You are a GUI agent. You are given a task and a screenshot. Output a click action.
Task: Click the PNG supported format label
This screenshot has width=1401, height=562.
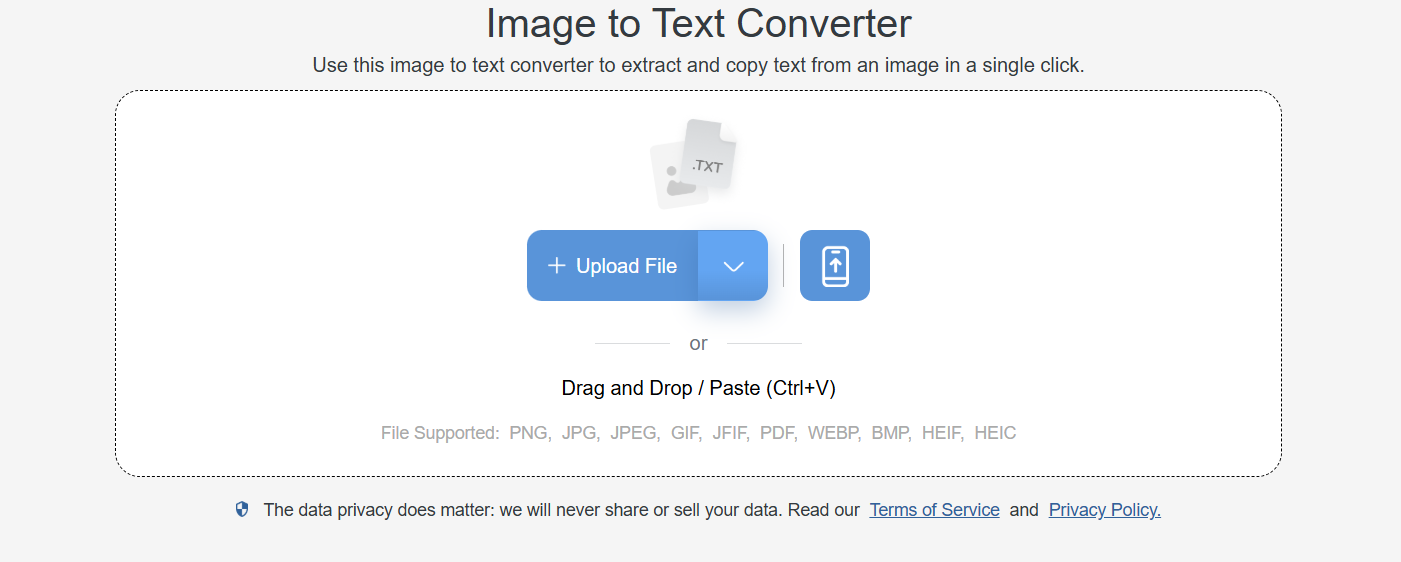(529, 433)
